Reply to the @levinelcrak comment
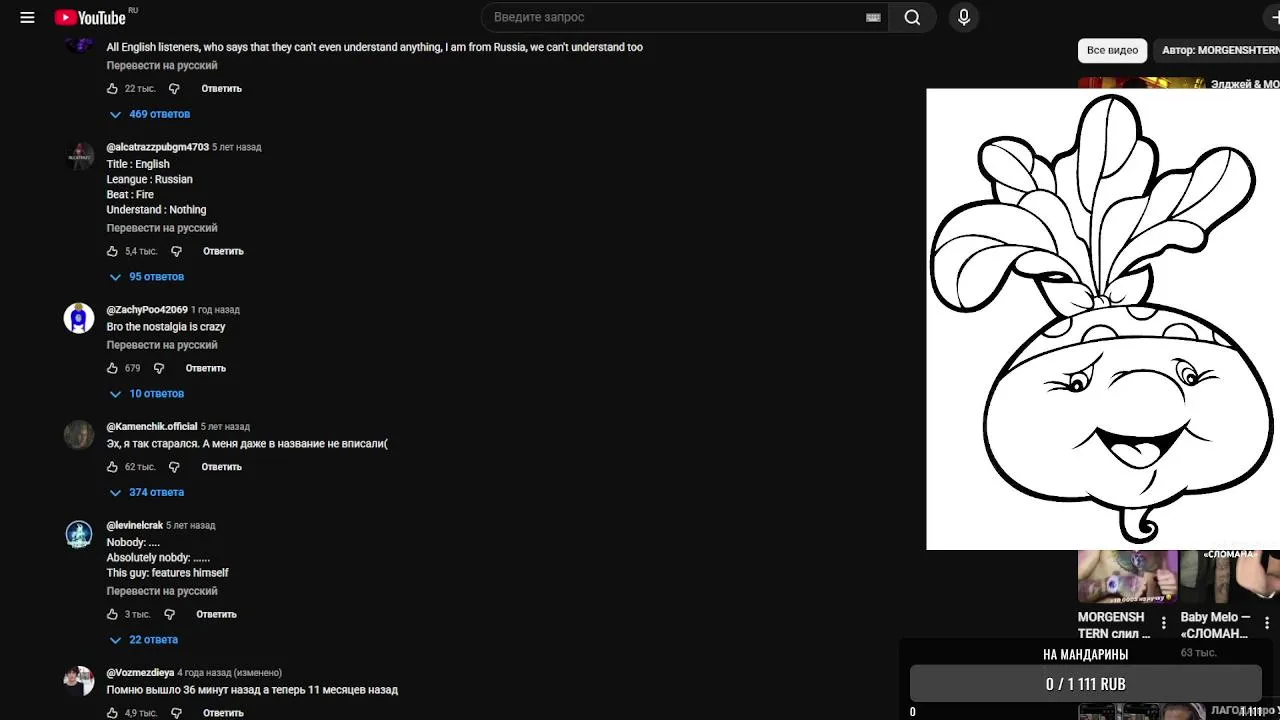This screenshot has width=1280, height=720. (217, 615)
